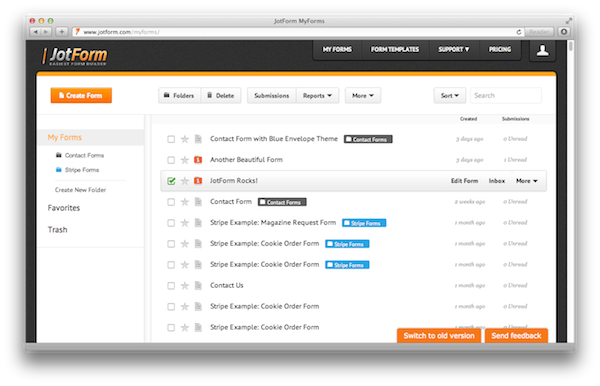Image resolution: width=600 pixels, height=386 pixels.
Task: Open the Favorites section
Action: click(x=64, y=208)
